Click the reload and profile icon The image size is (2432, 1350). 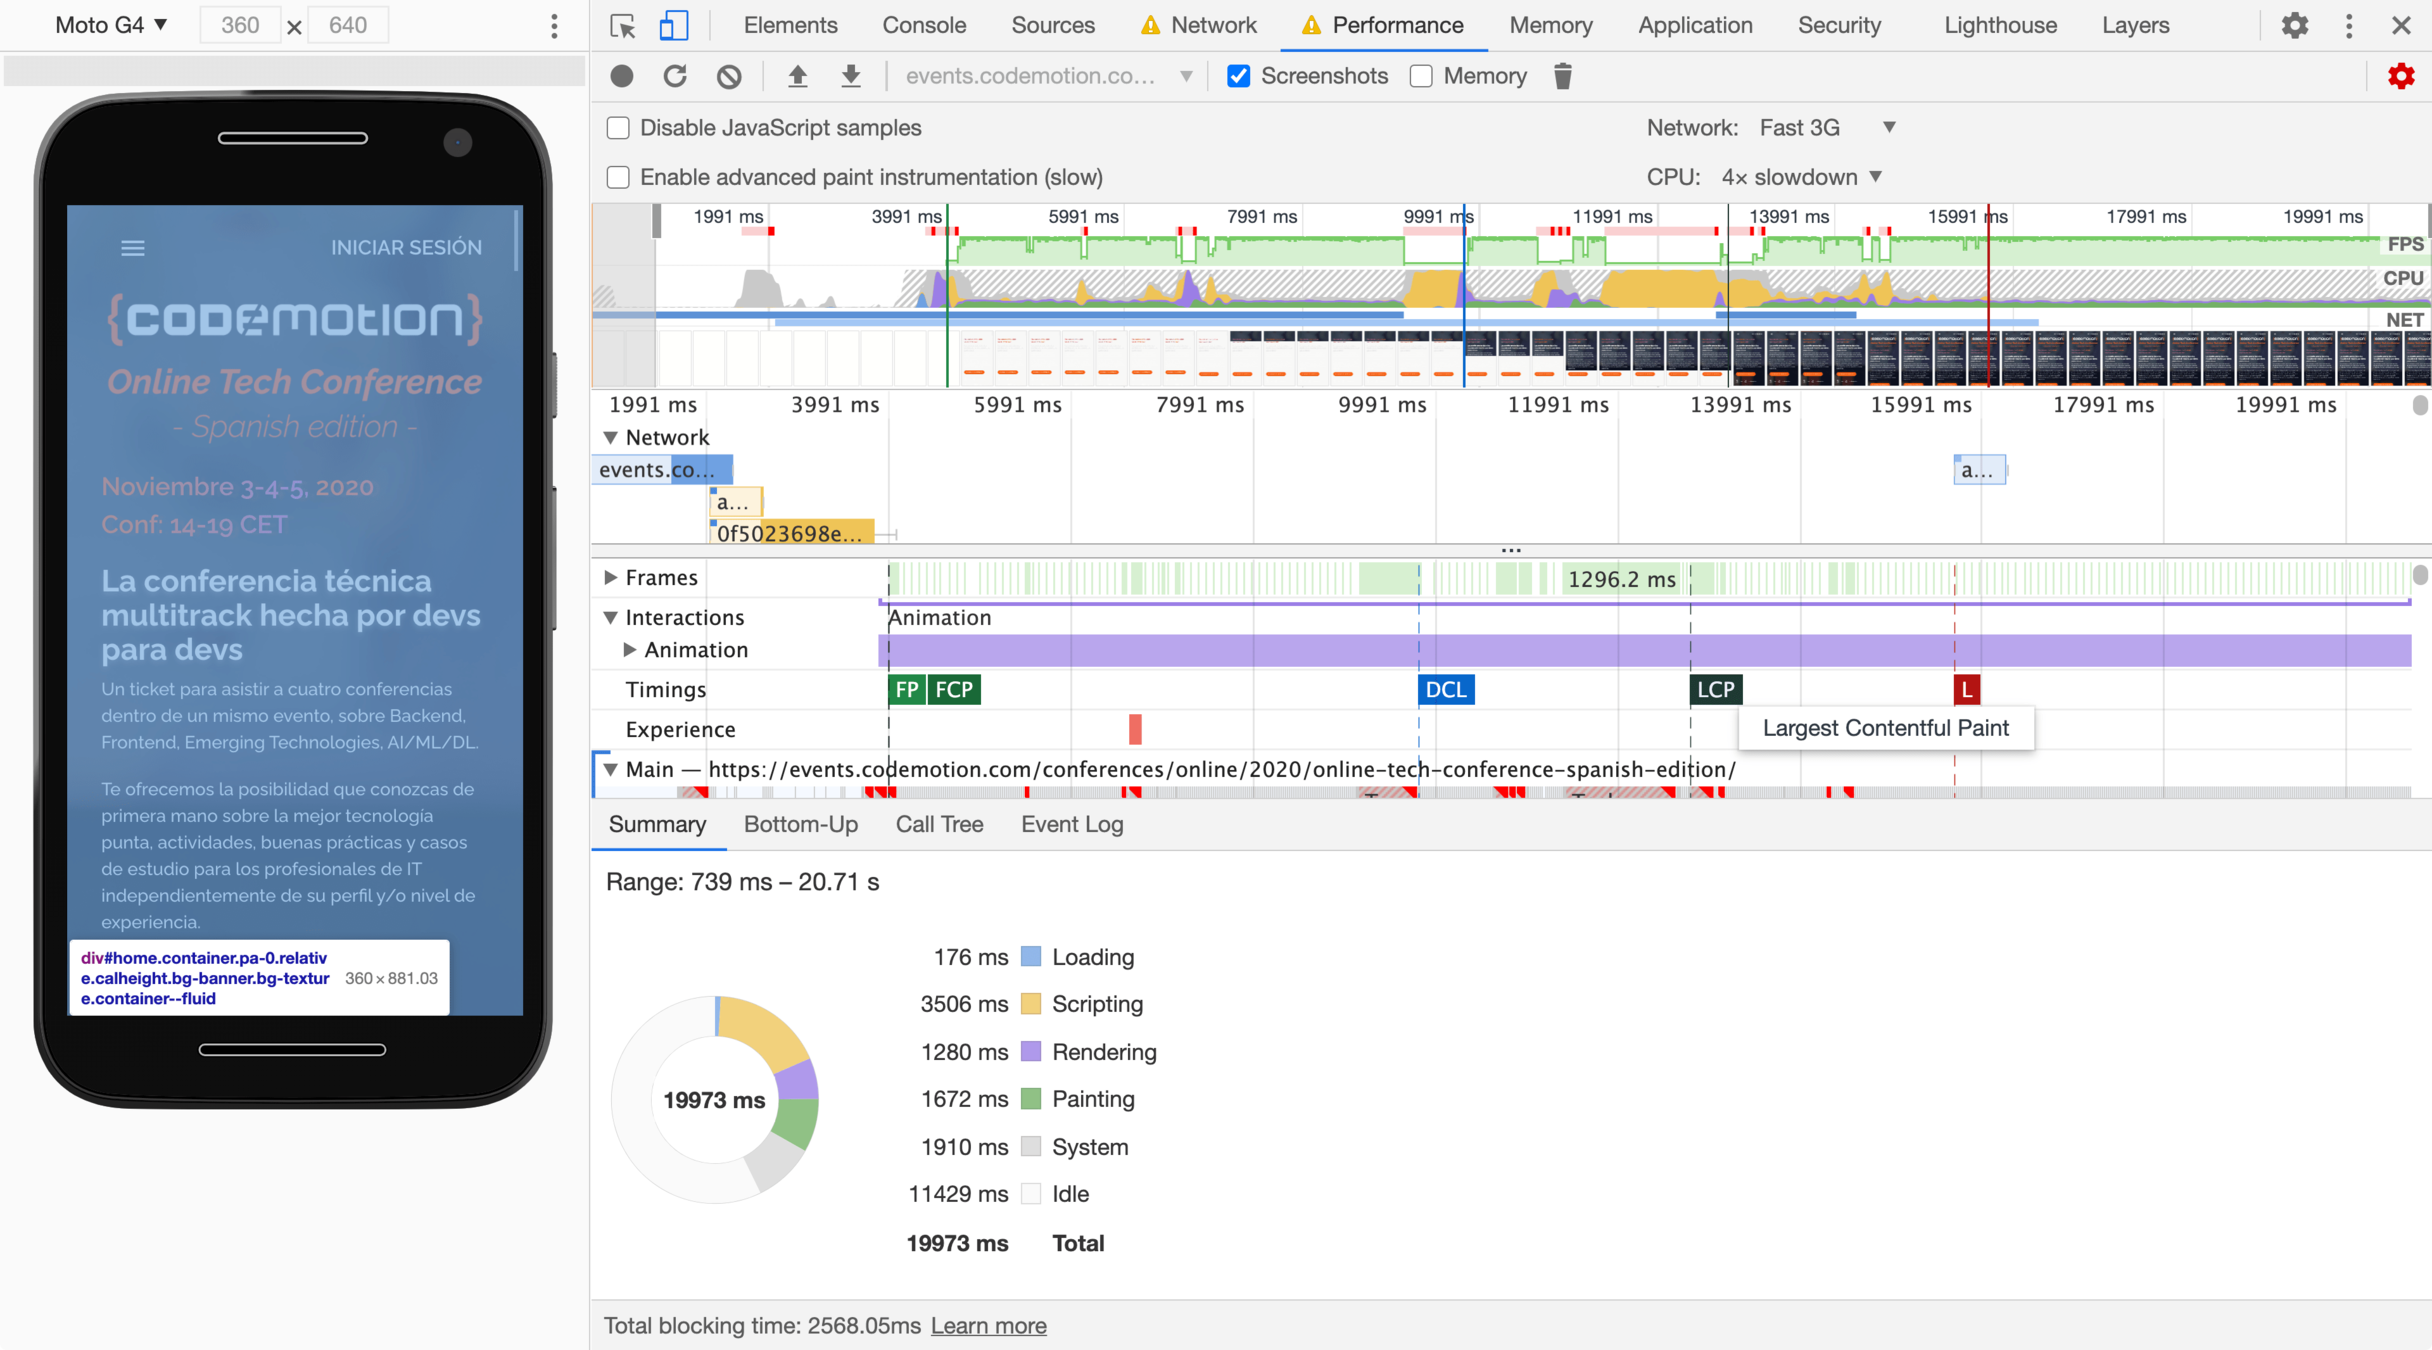(x=675, y=76)
